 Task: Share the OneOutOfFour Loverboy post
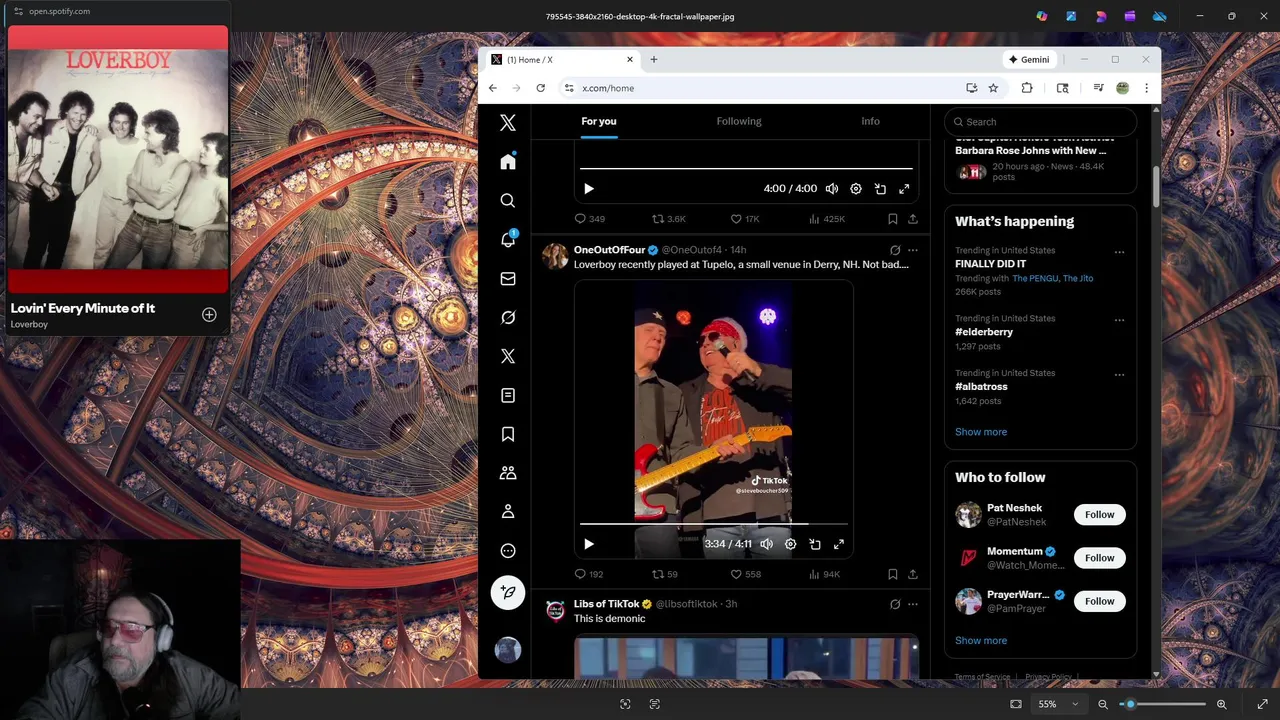[913, 574]
